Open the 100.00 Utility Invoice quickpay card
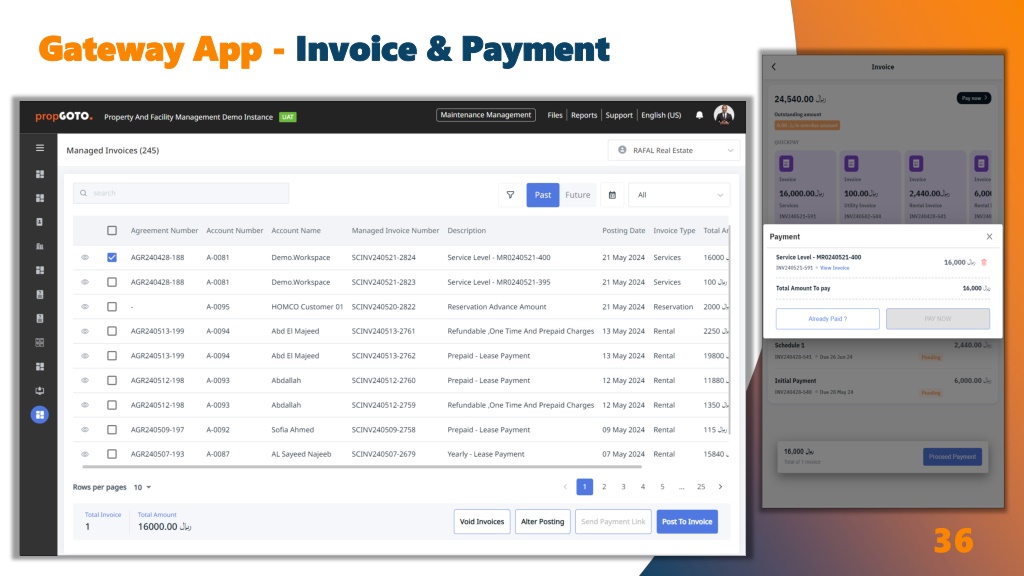Viewport: 1024px width, 576px height. click(x=870, y=186)
